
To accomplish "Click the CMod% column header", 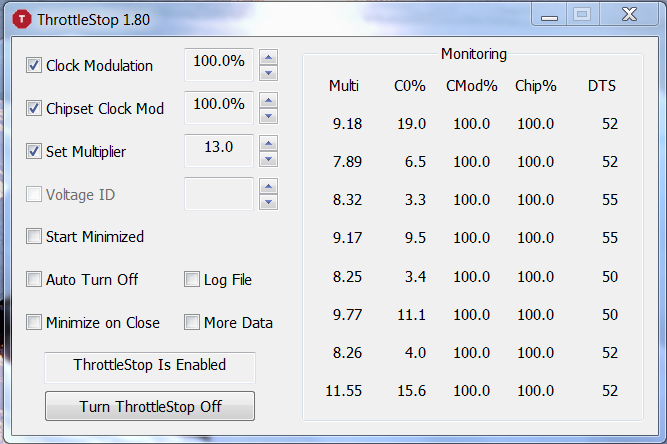I will pyautogui.click(x=472, y=86).
